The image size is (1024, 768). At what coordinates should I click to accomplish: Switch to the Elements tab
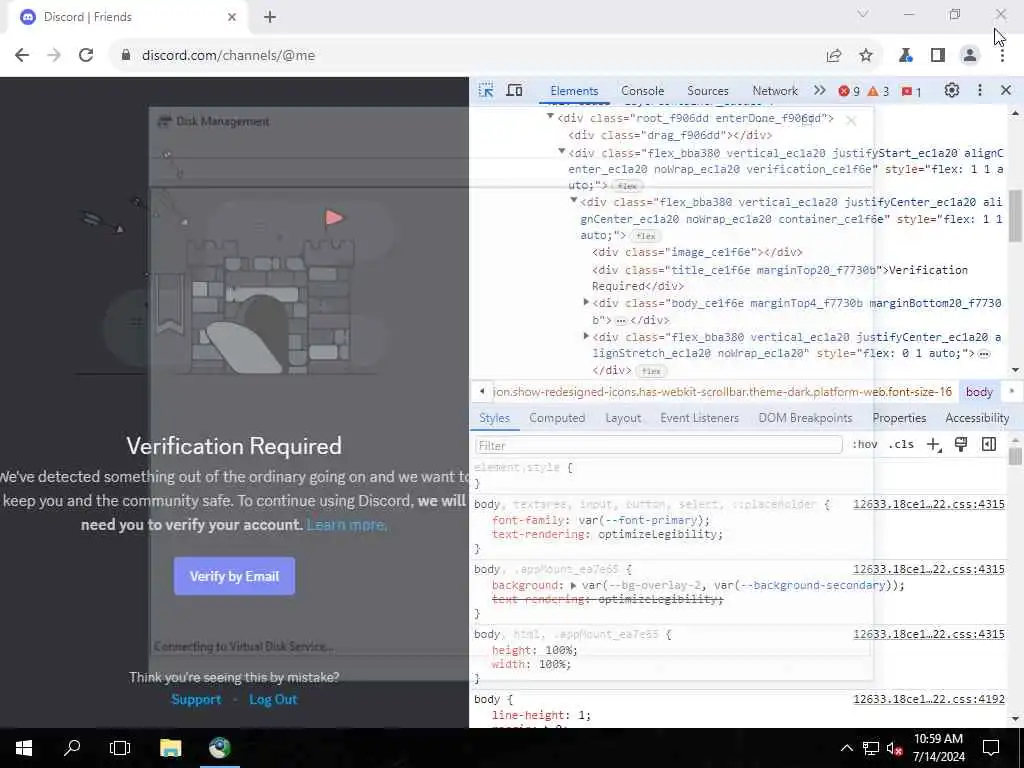pos(574,91)
